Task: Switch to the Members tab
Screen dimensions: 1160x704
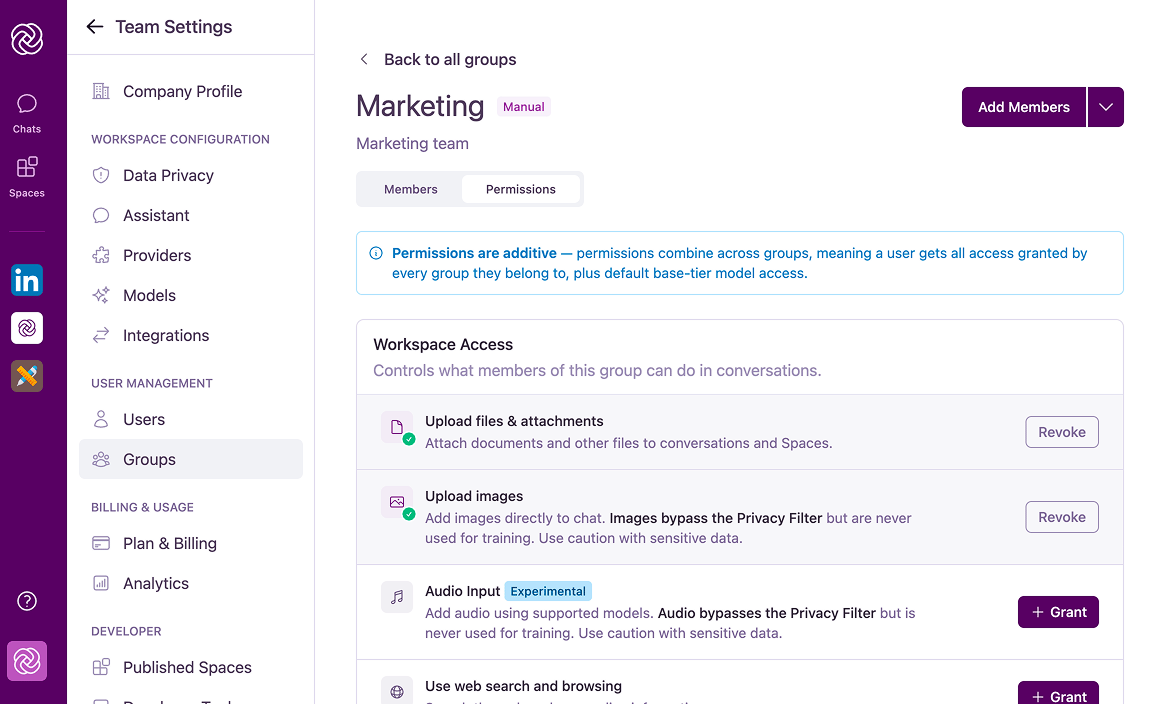Action: [411, 189]
